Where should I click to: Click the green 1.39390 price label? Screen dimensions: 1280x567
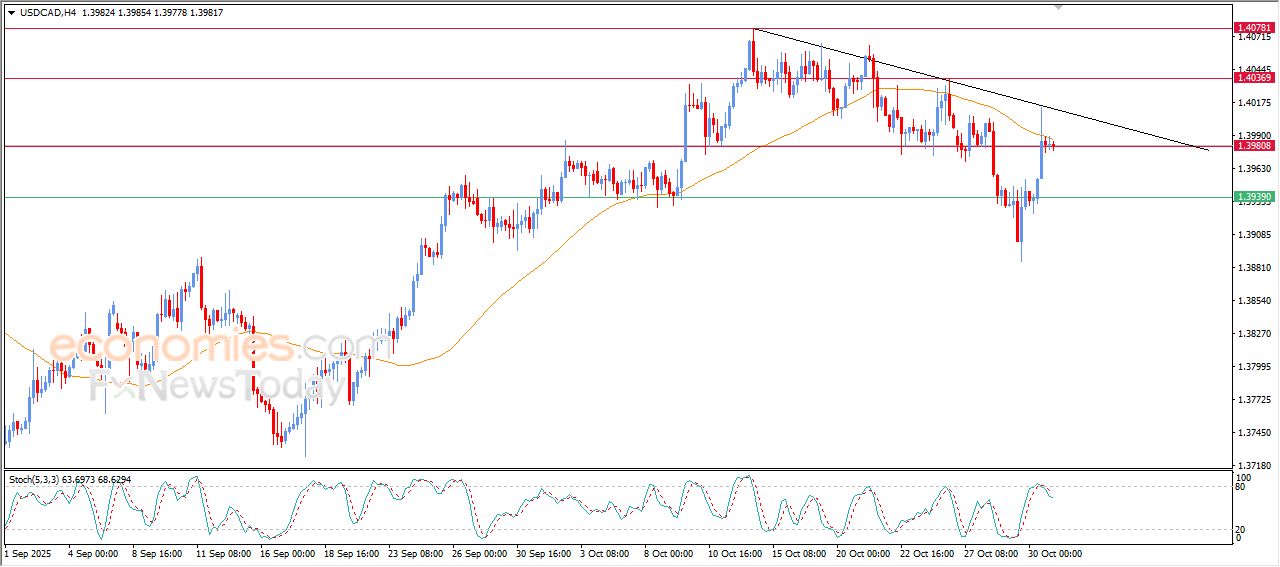pyautogui.click(x=1253, y=197)
